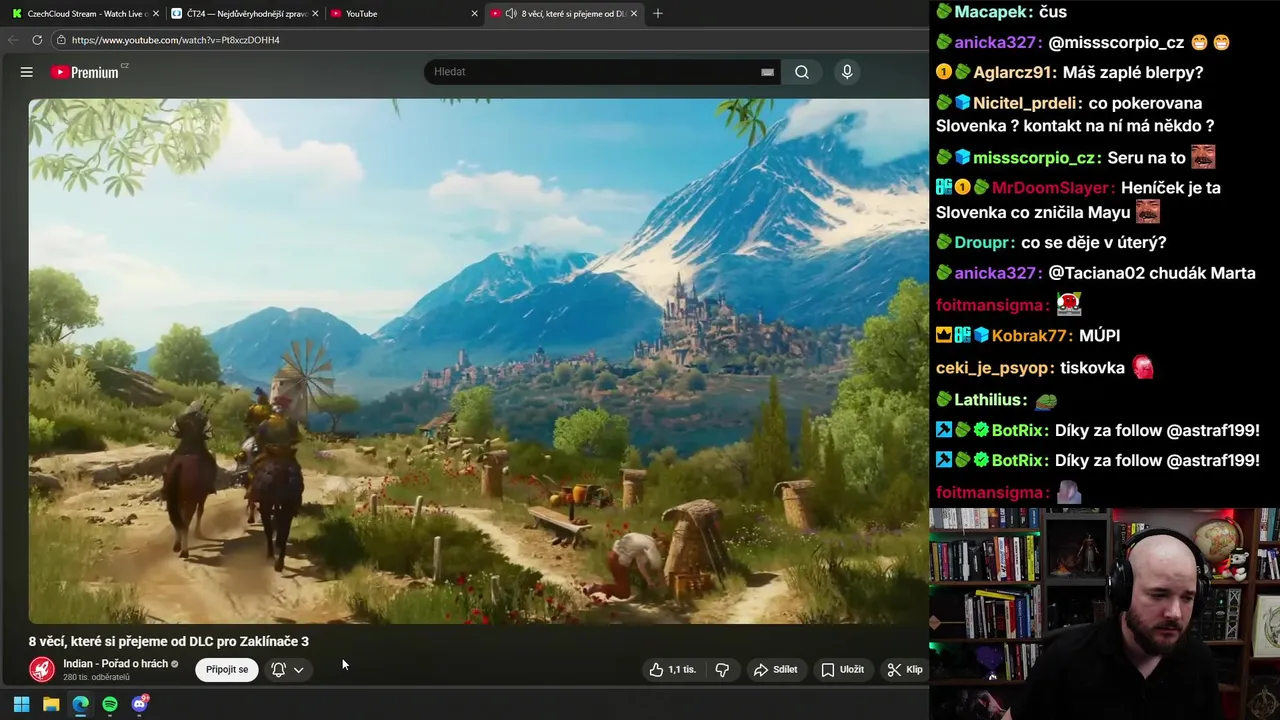Screen dimensions: 1280x720
Task: Select username Nicitel_prdeli in chat
Action: pos(1025,103)
